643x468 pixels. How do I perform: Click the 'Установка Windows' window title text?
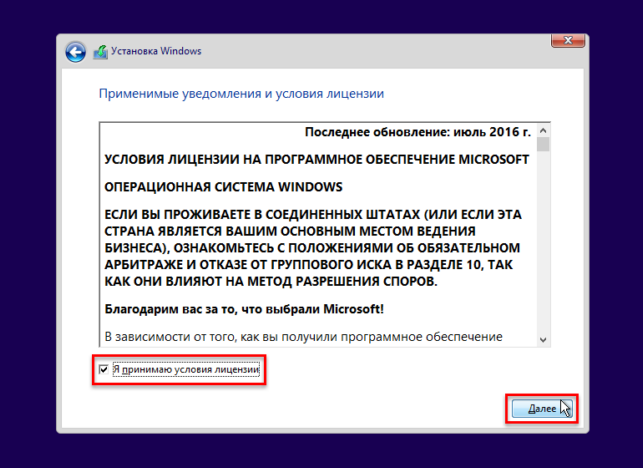(156, 51)
